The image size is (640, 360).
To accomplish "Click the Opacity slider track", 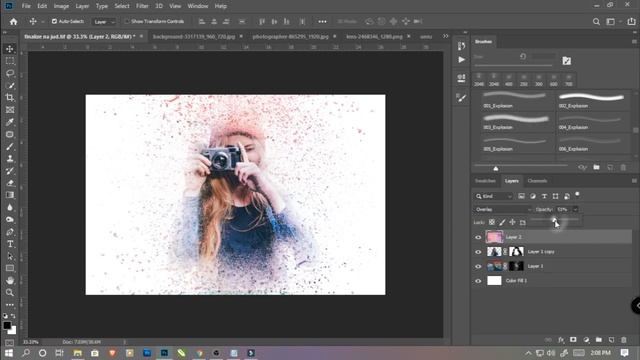I will coord(555,220).
